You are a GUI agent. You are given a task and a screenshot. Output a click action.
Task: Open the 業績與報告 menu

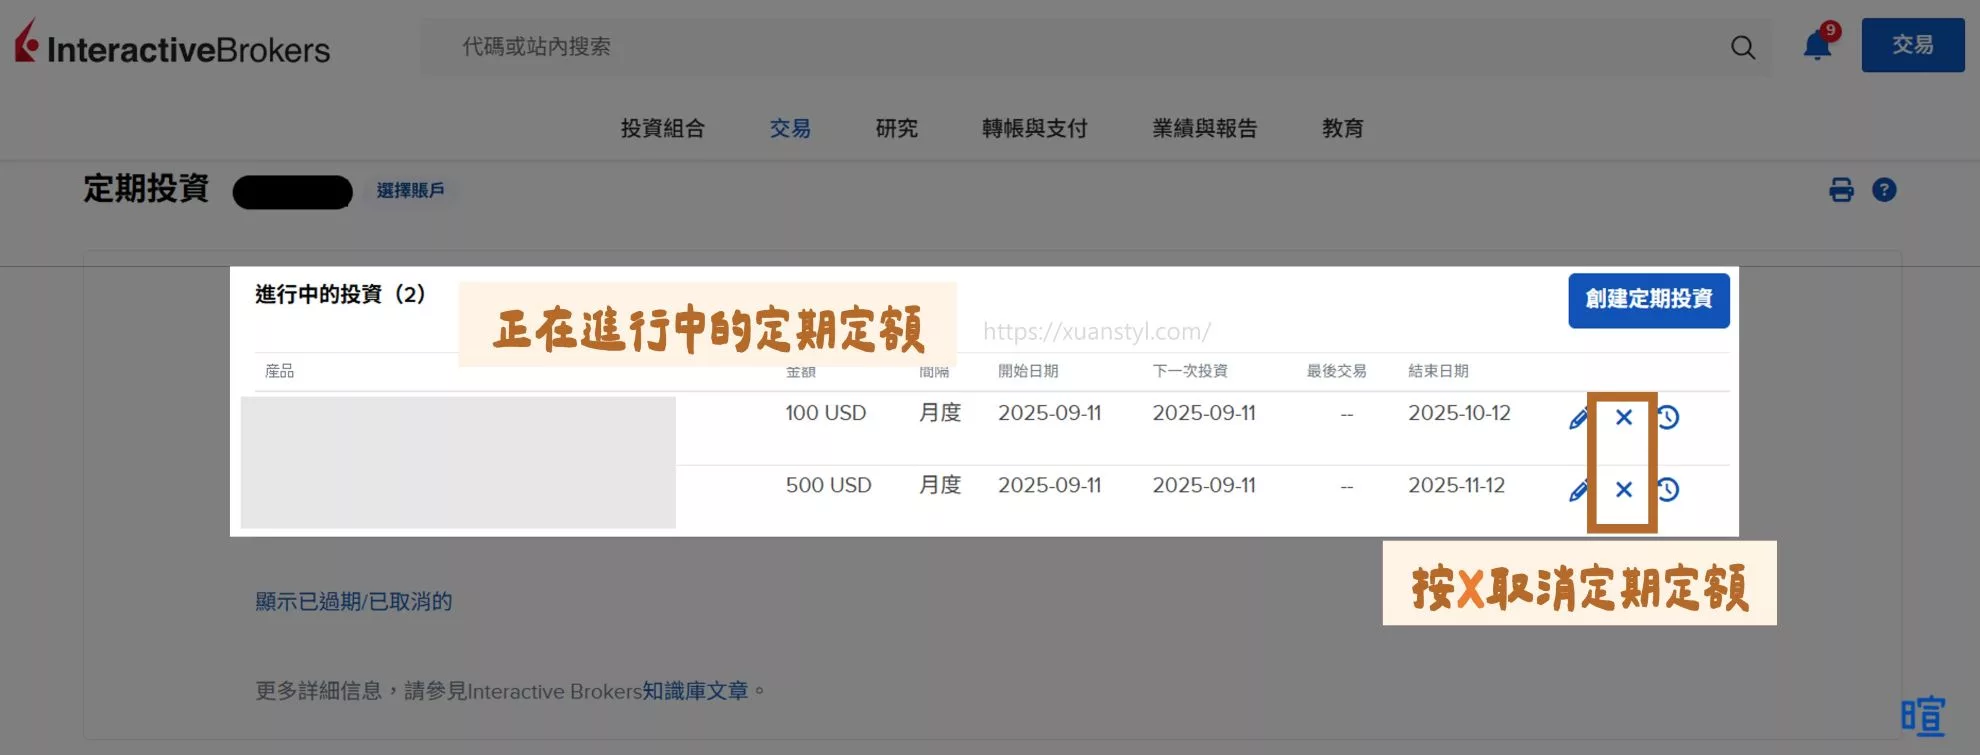1204,128
